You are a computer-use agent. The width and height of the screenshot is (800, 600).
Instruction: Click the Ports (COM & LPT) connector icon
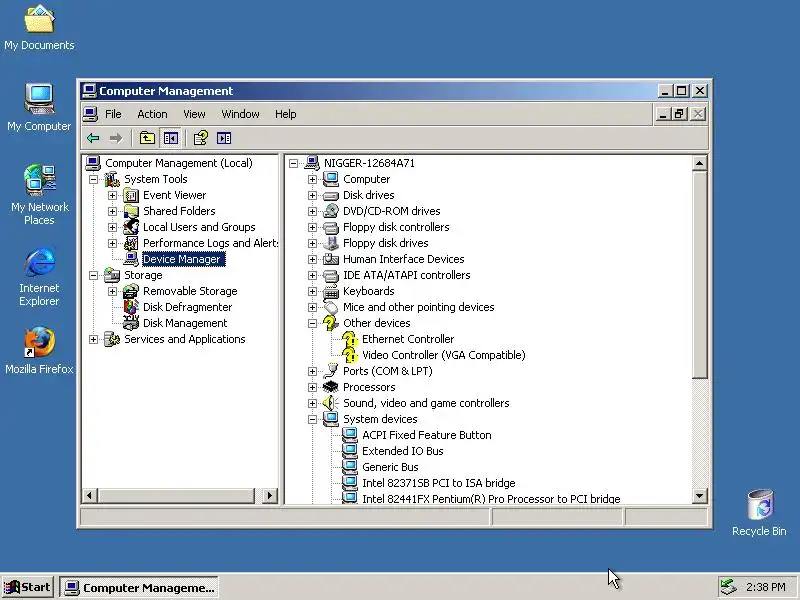pos(331,371)
